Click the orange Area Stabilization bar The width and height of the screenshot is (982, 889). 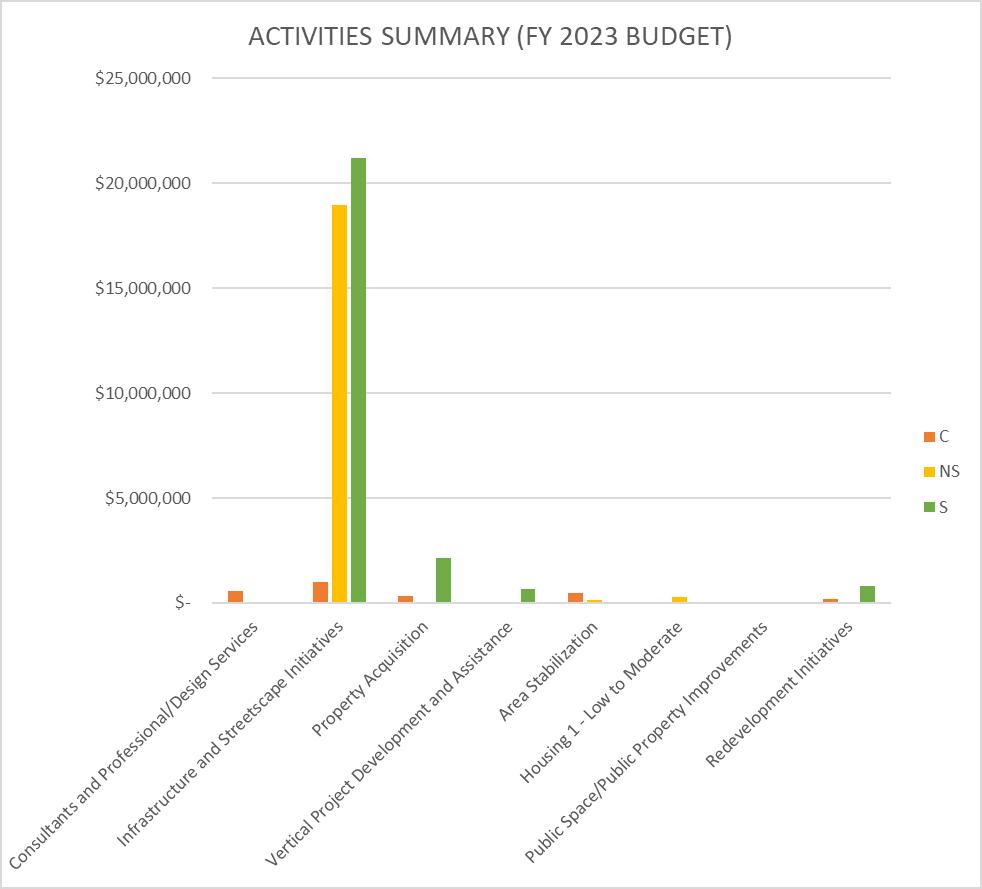(576, 597)
